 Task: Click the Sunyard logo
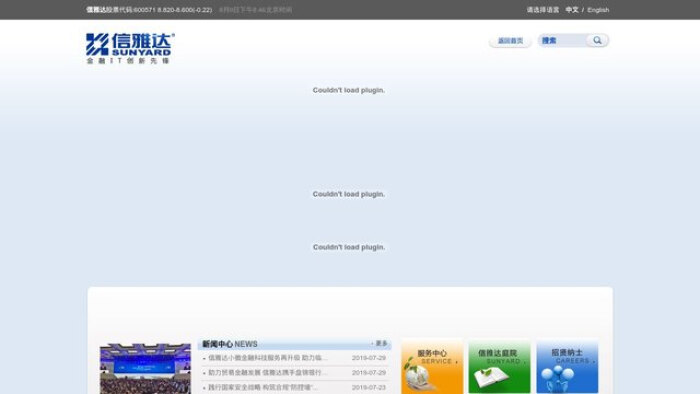[x=130, y=48]
